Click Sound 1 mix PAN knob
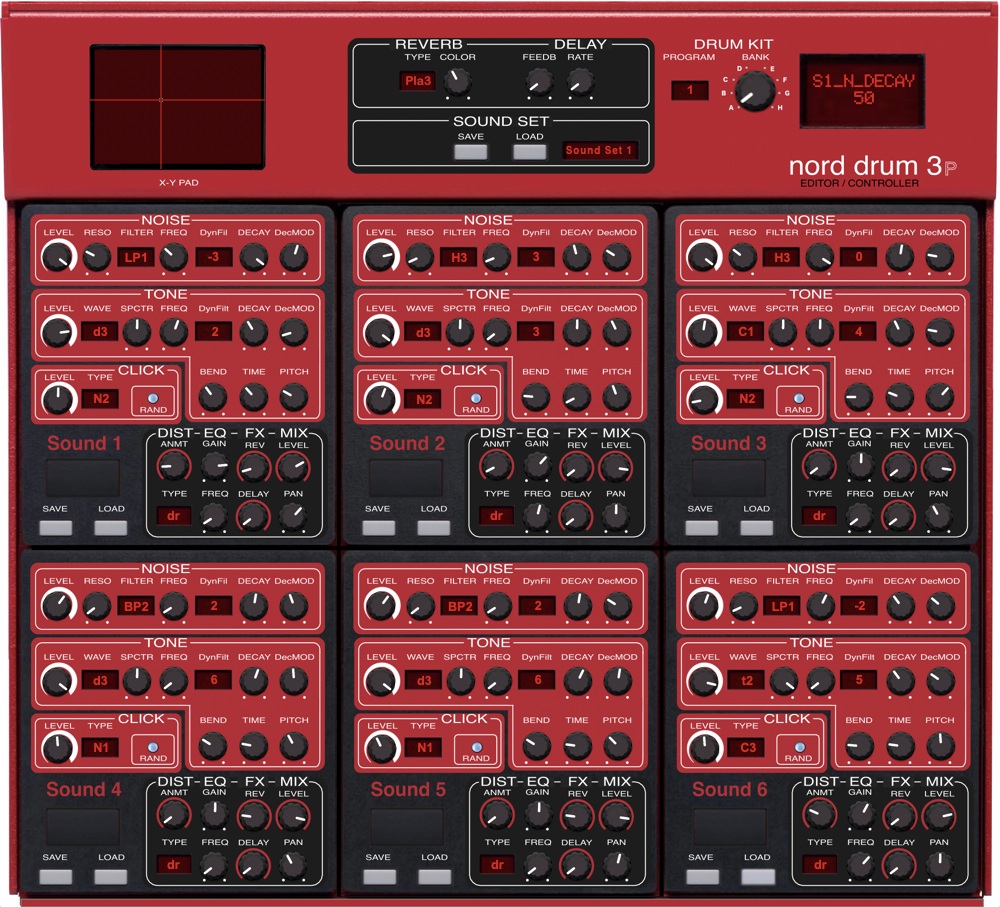Screen dimensions: 1000x907 (293, 517)
